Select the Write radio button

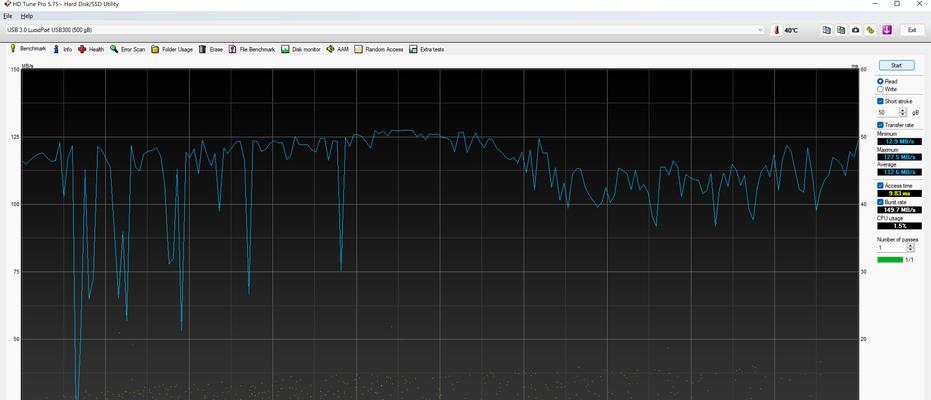tap(881, 89)
